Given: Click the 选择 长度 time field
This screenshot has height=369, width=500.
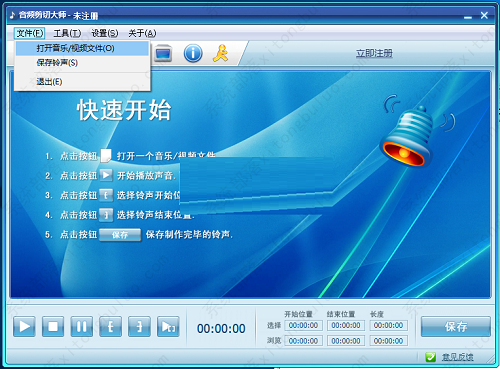Looking at the screenshot, I should pos(388,325).
